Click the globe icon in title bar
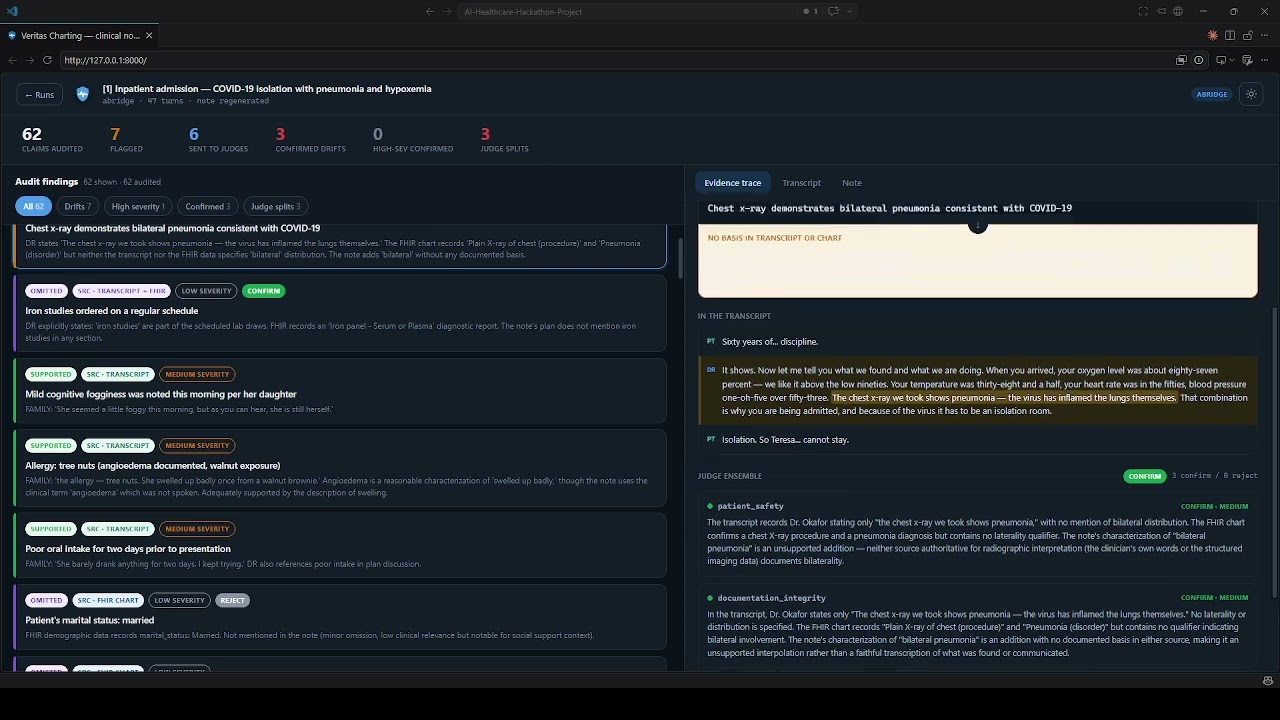This screenshot has height=720, width=1280. click(x=1177, y=11)
